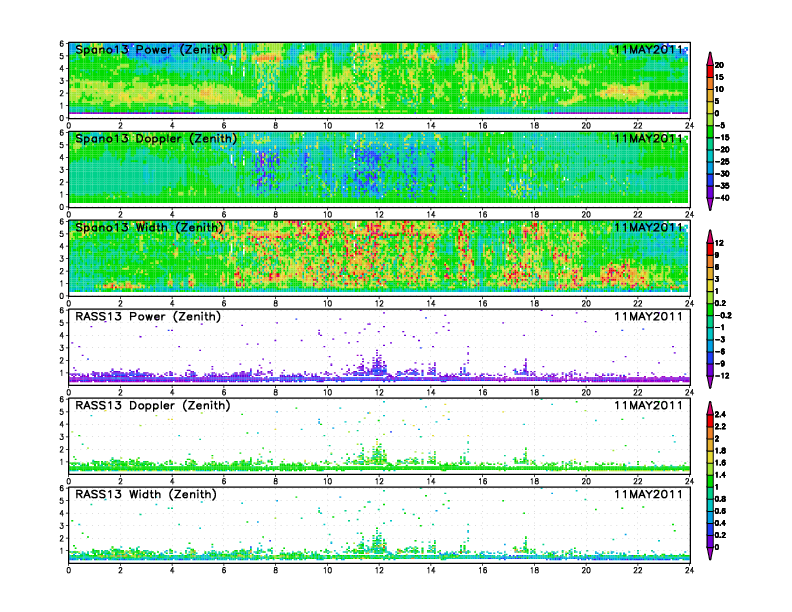792x612 pixels.
Task: Click the 1.8 label on the bottom colorbar
Action: pyautogui.click(x=721, y=450)
